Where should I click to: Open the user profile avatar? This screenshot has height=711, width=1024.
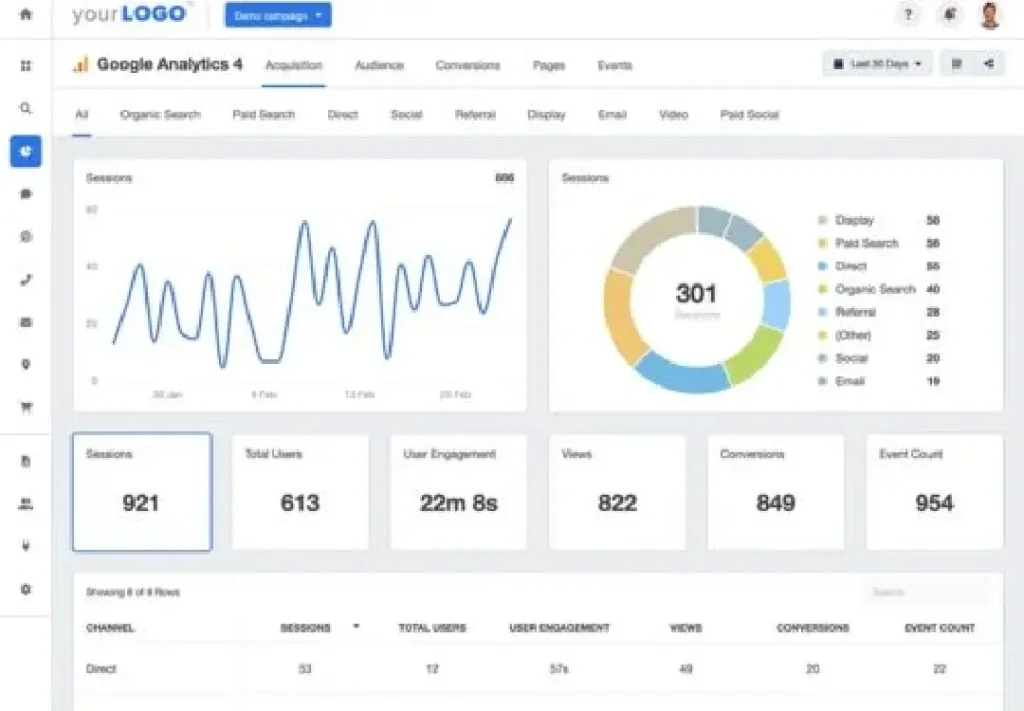click(989, 15)
